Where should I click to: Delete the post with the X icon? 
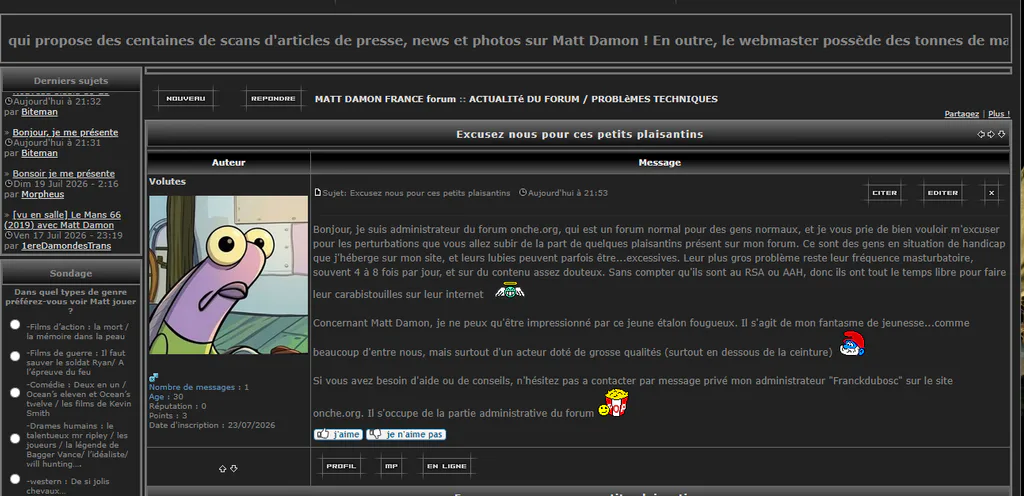(991, 193)
